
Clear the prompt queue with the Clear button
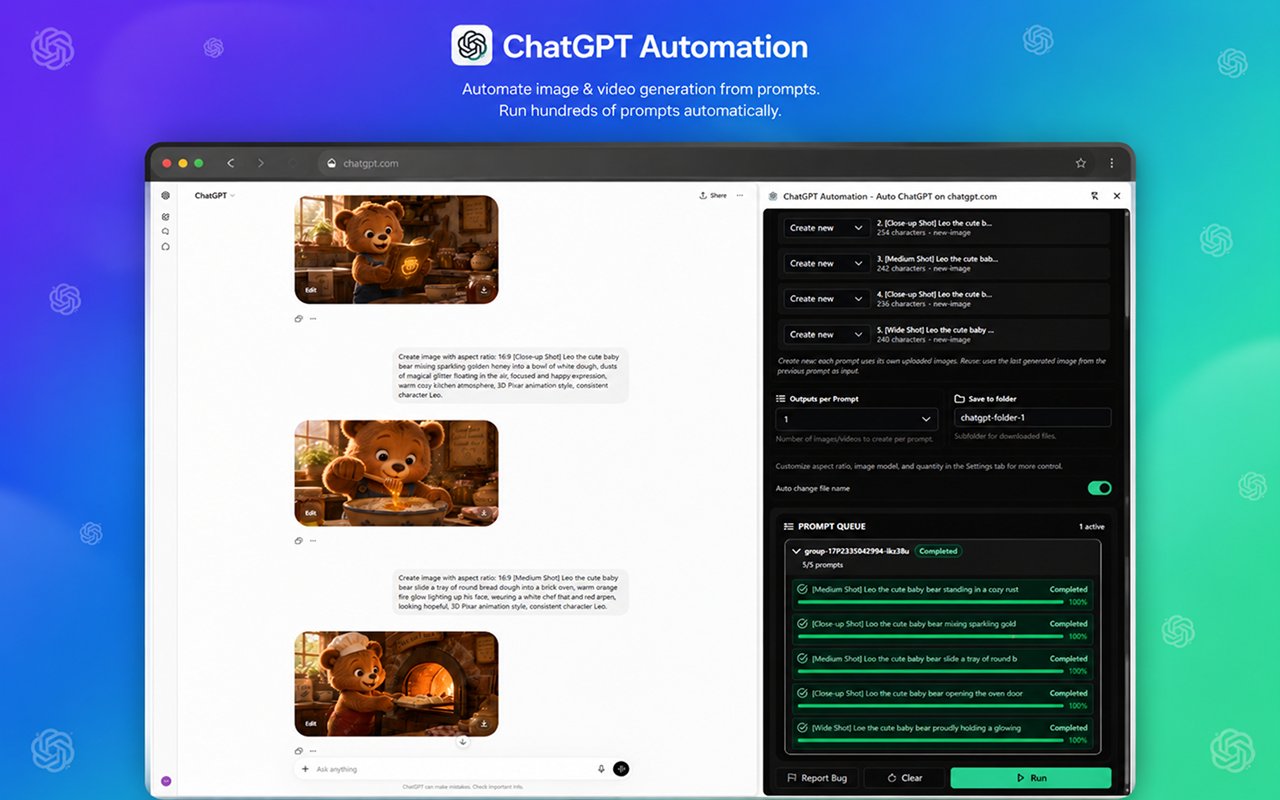pos(905,778)
